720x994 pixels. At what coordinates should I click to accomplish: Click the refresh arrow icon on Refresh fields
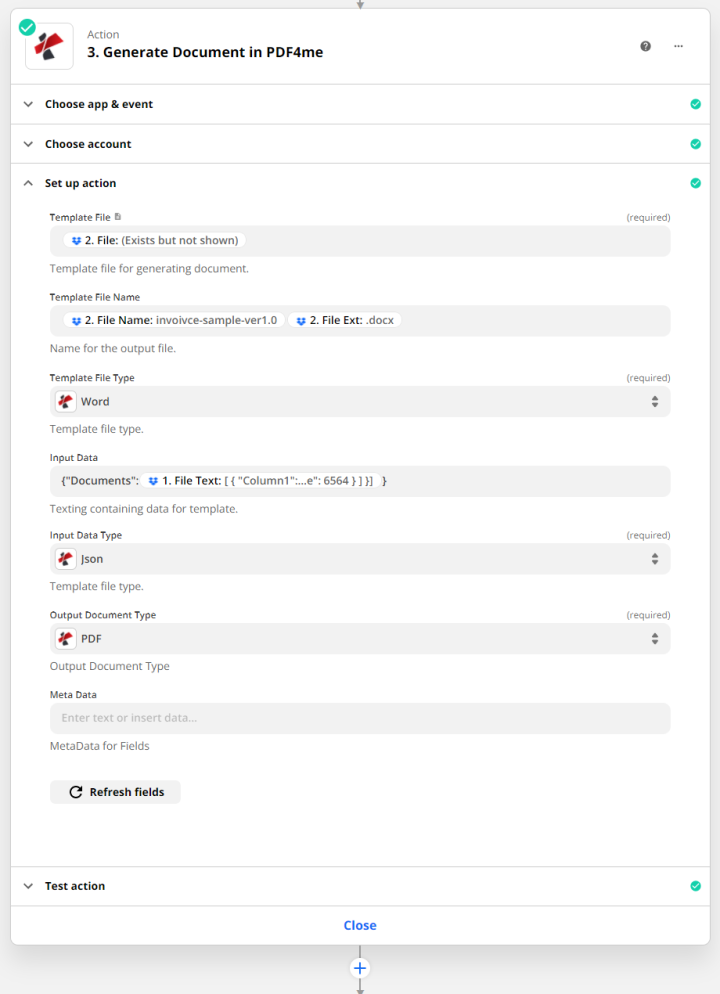(x=76, y=791)
